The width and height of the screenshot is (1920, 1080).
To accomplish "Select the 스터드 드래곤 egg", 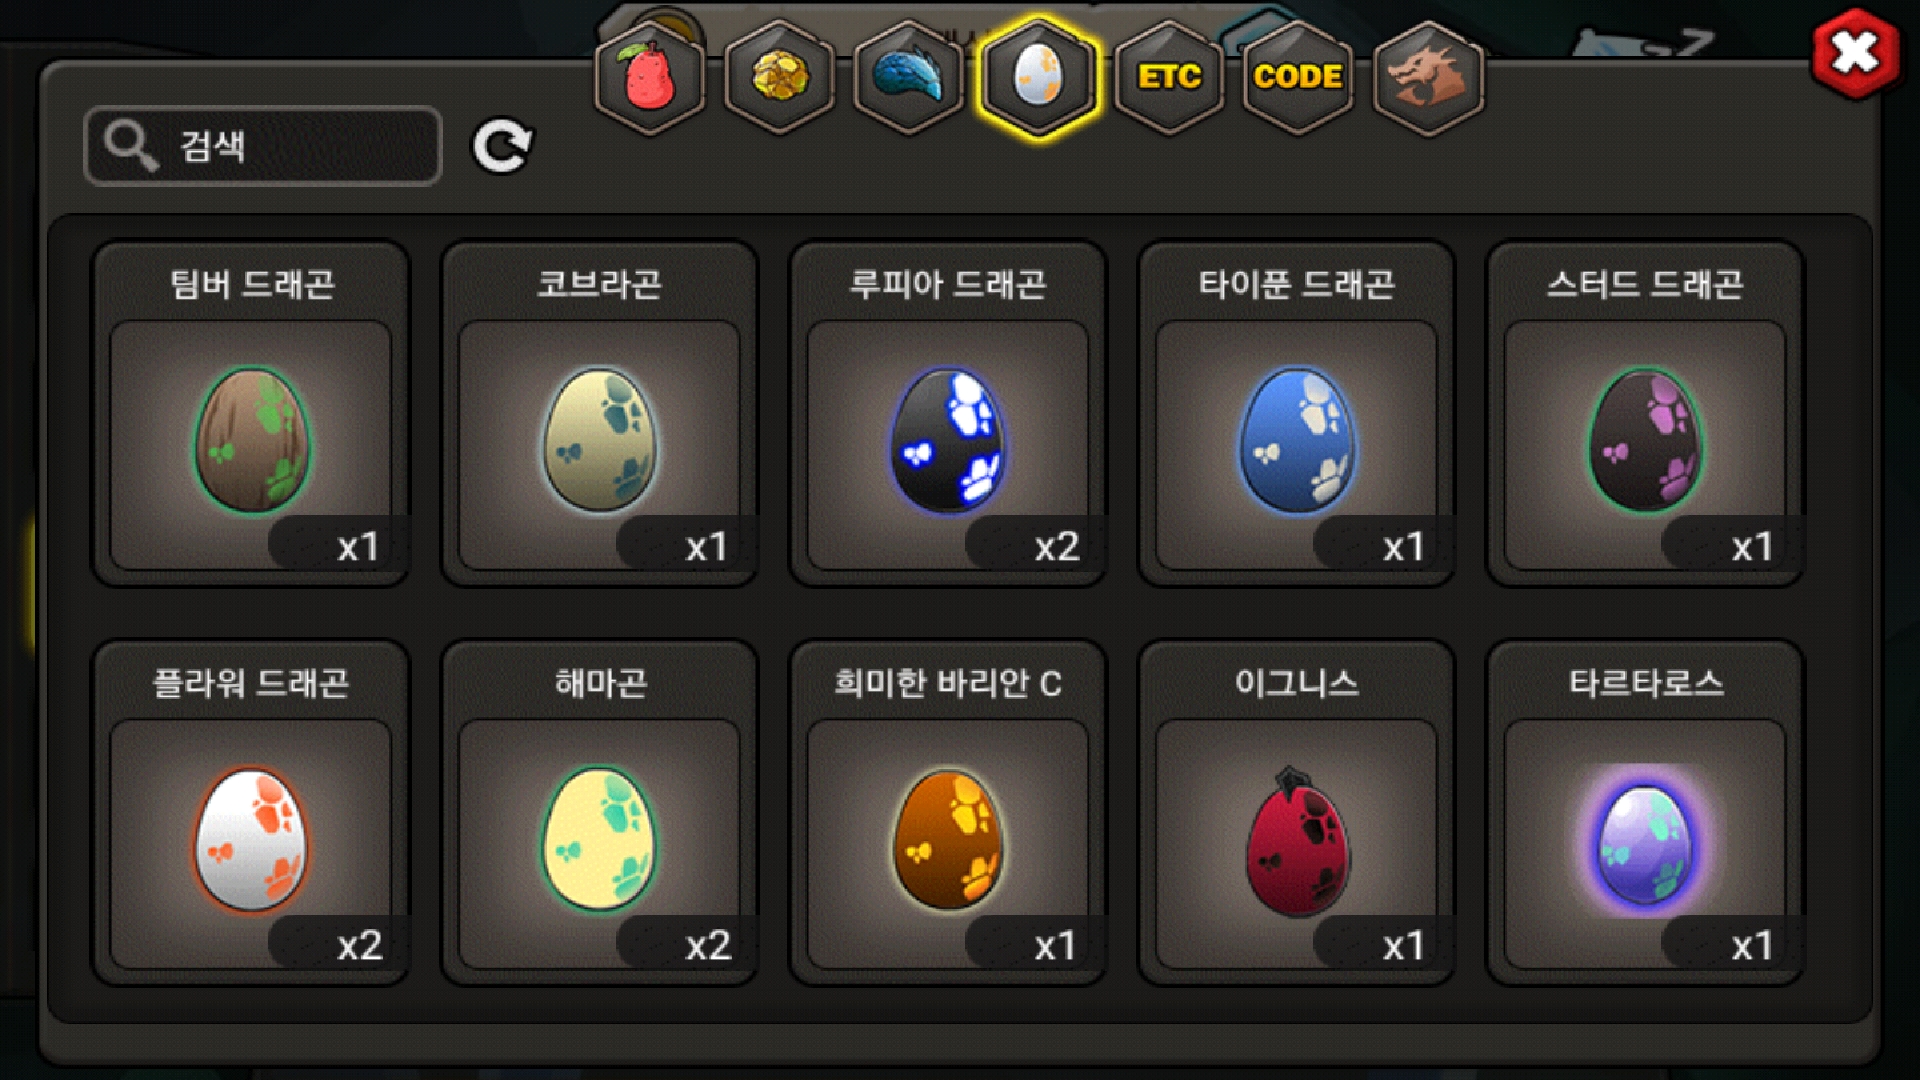I will [1645, 414].
